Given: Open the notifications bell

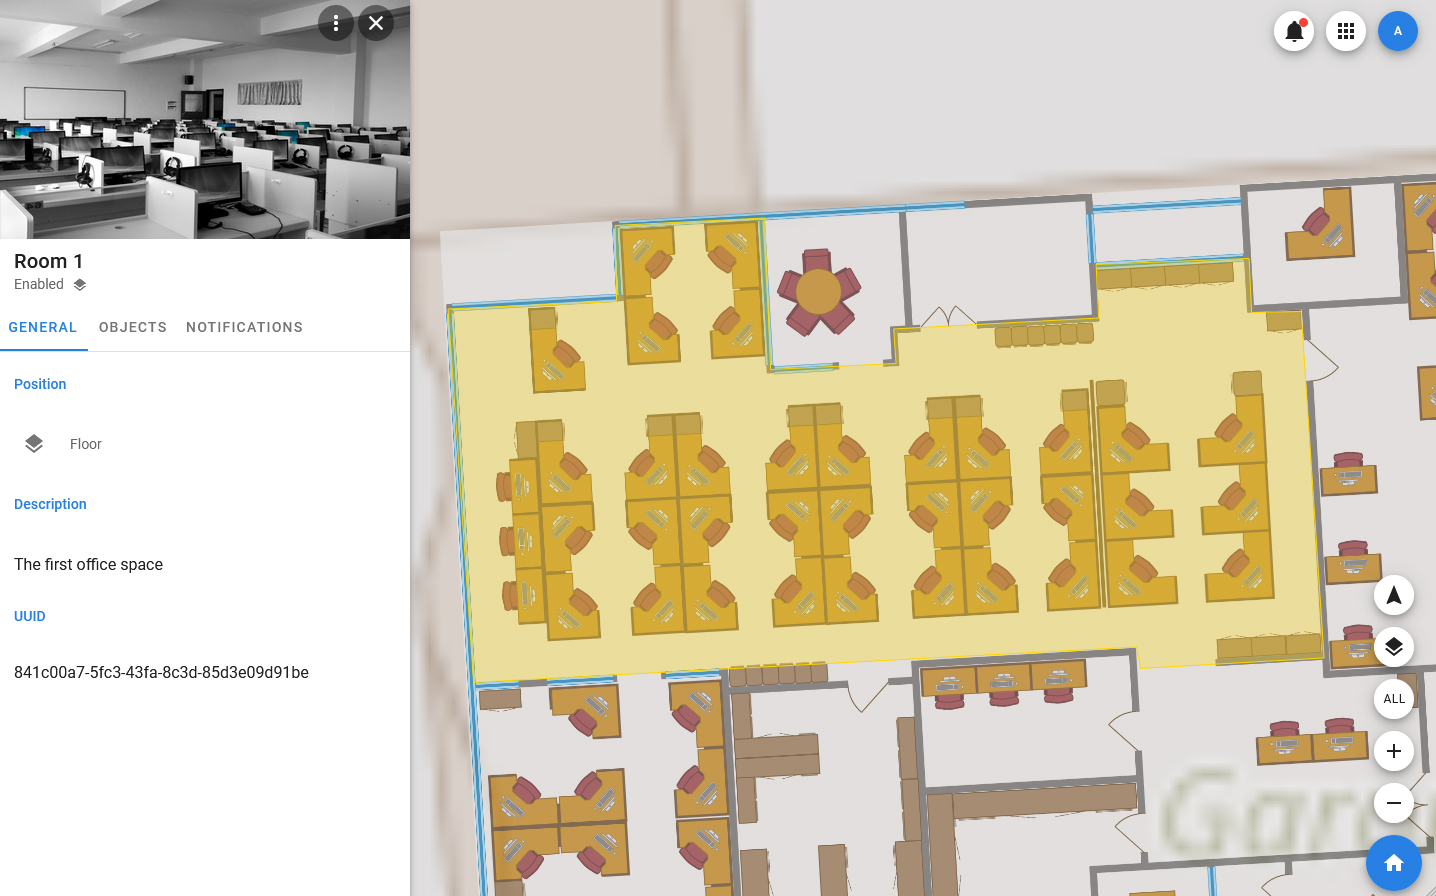Looking at the screenshot, I should coord(1293,31).
